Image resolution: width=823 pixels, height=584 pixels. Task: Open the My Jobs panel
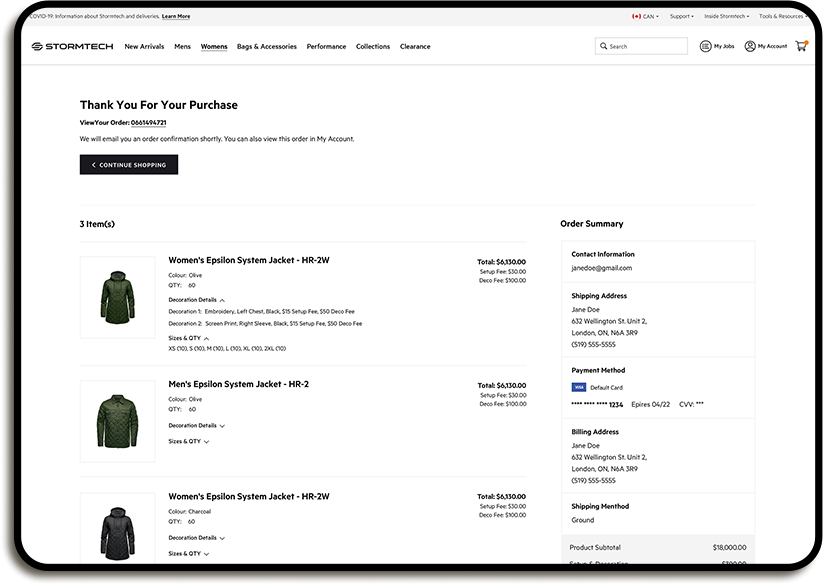tap(716, 46)
